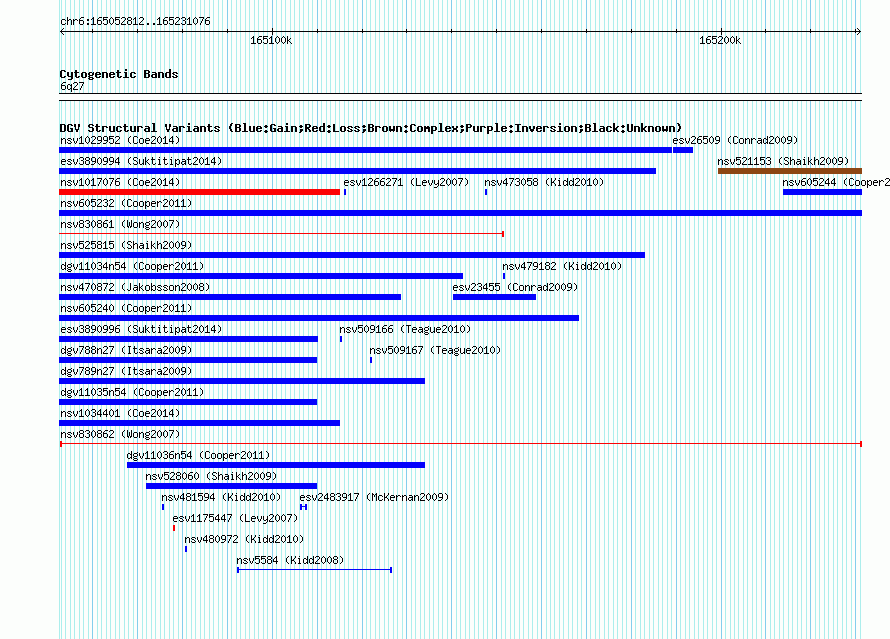Select nsv480972 (Kidd2010) label
Screen dimensions: 890x639
point(244,539)
